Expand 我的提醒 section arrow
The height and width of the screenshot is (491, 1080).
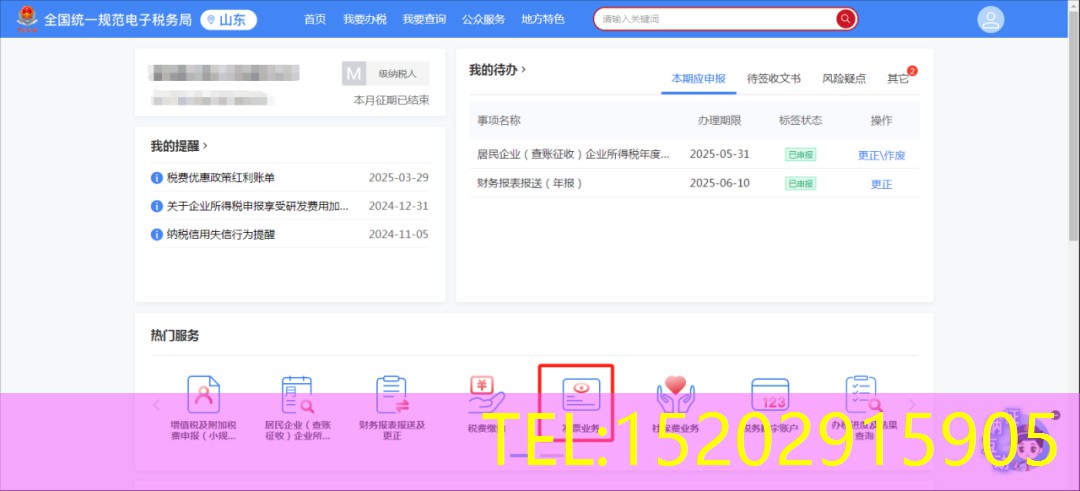(205, 146)
